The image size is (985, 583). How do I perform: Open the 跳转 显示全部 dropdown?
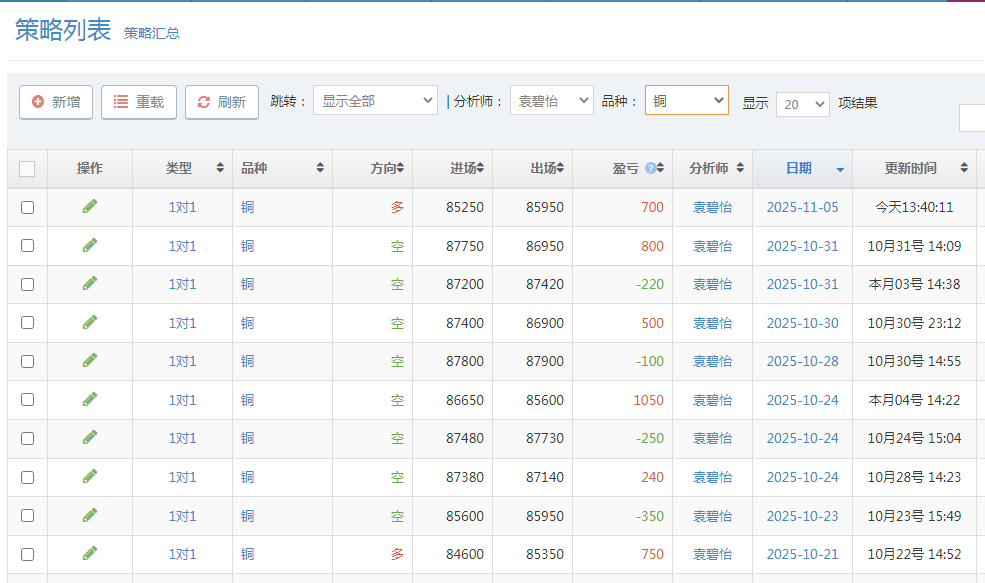[375, 101]
